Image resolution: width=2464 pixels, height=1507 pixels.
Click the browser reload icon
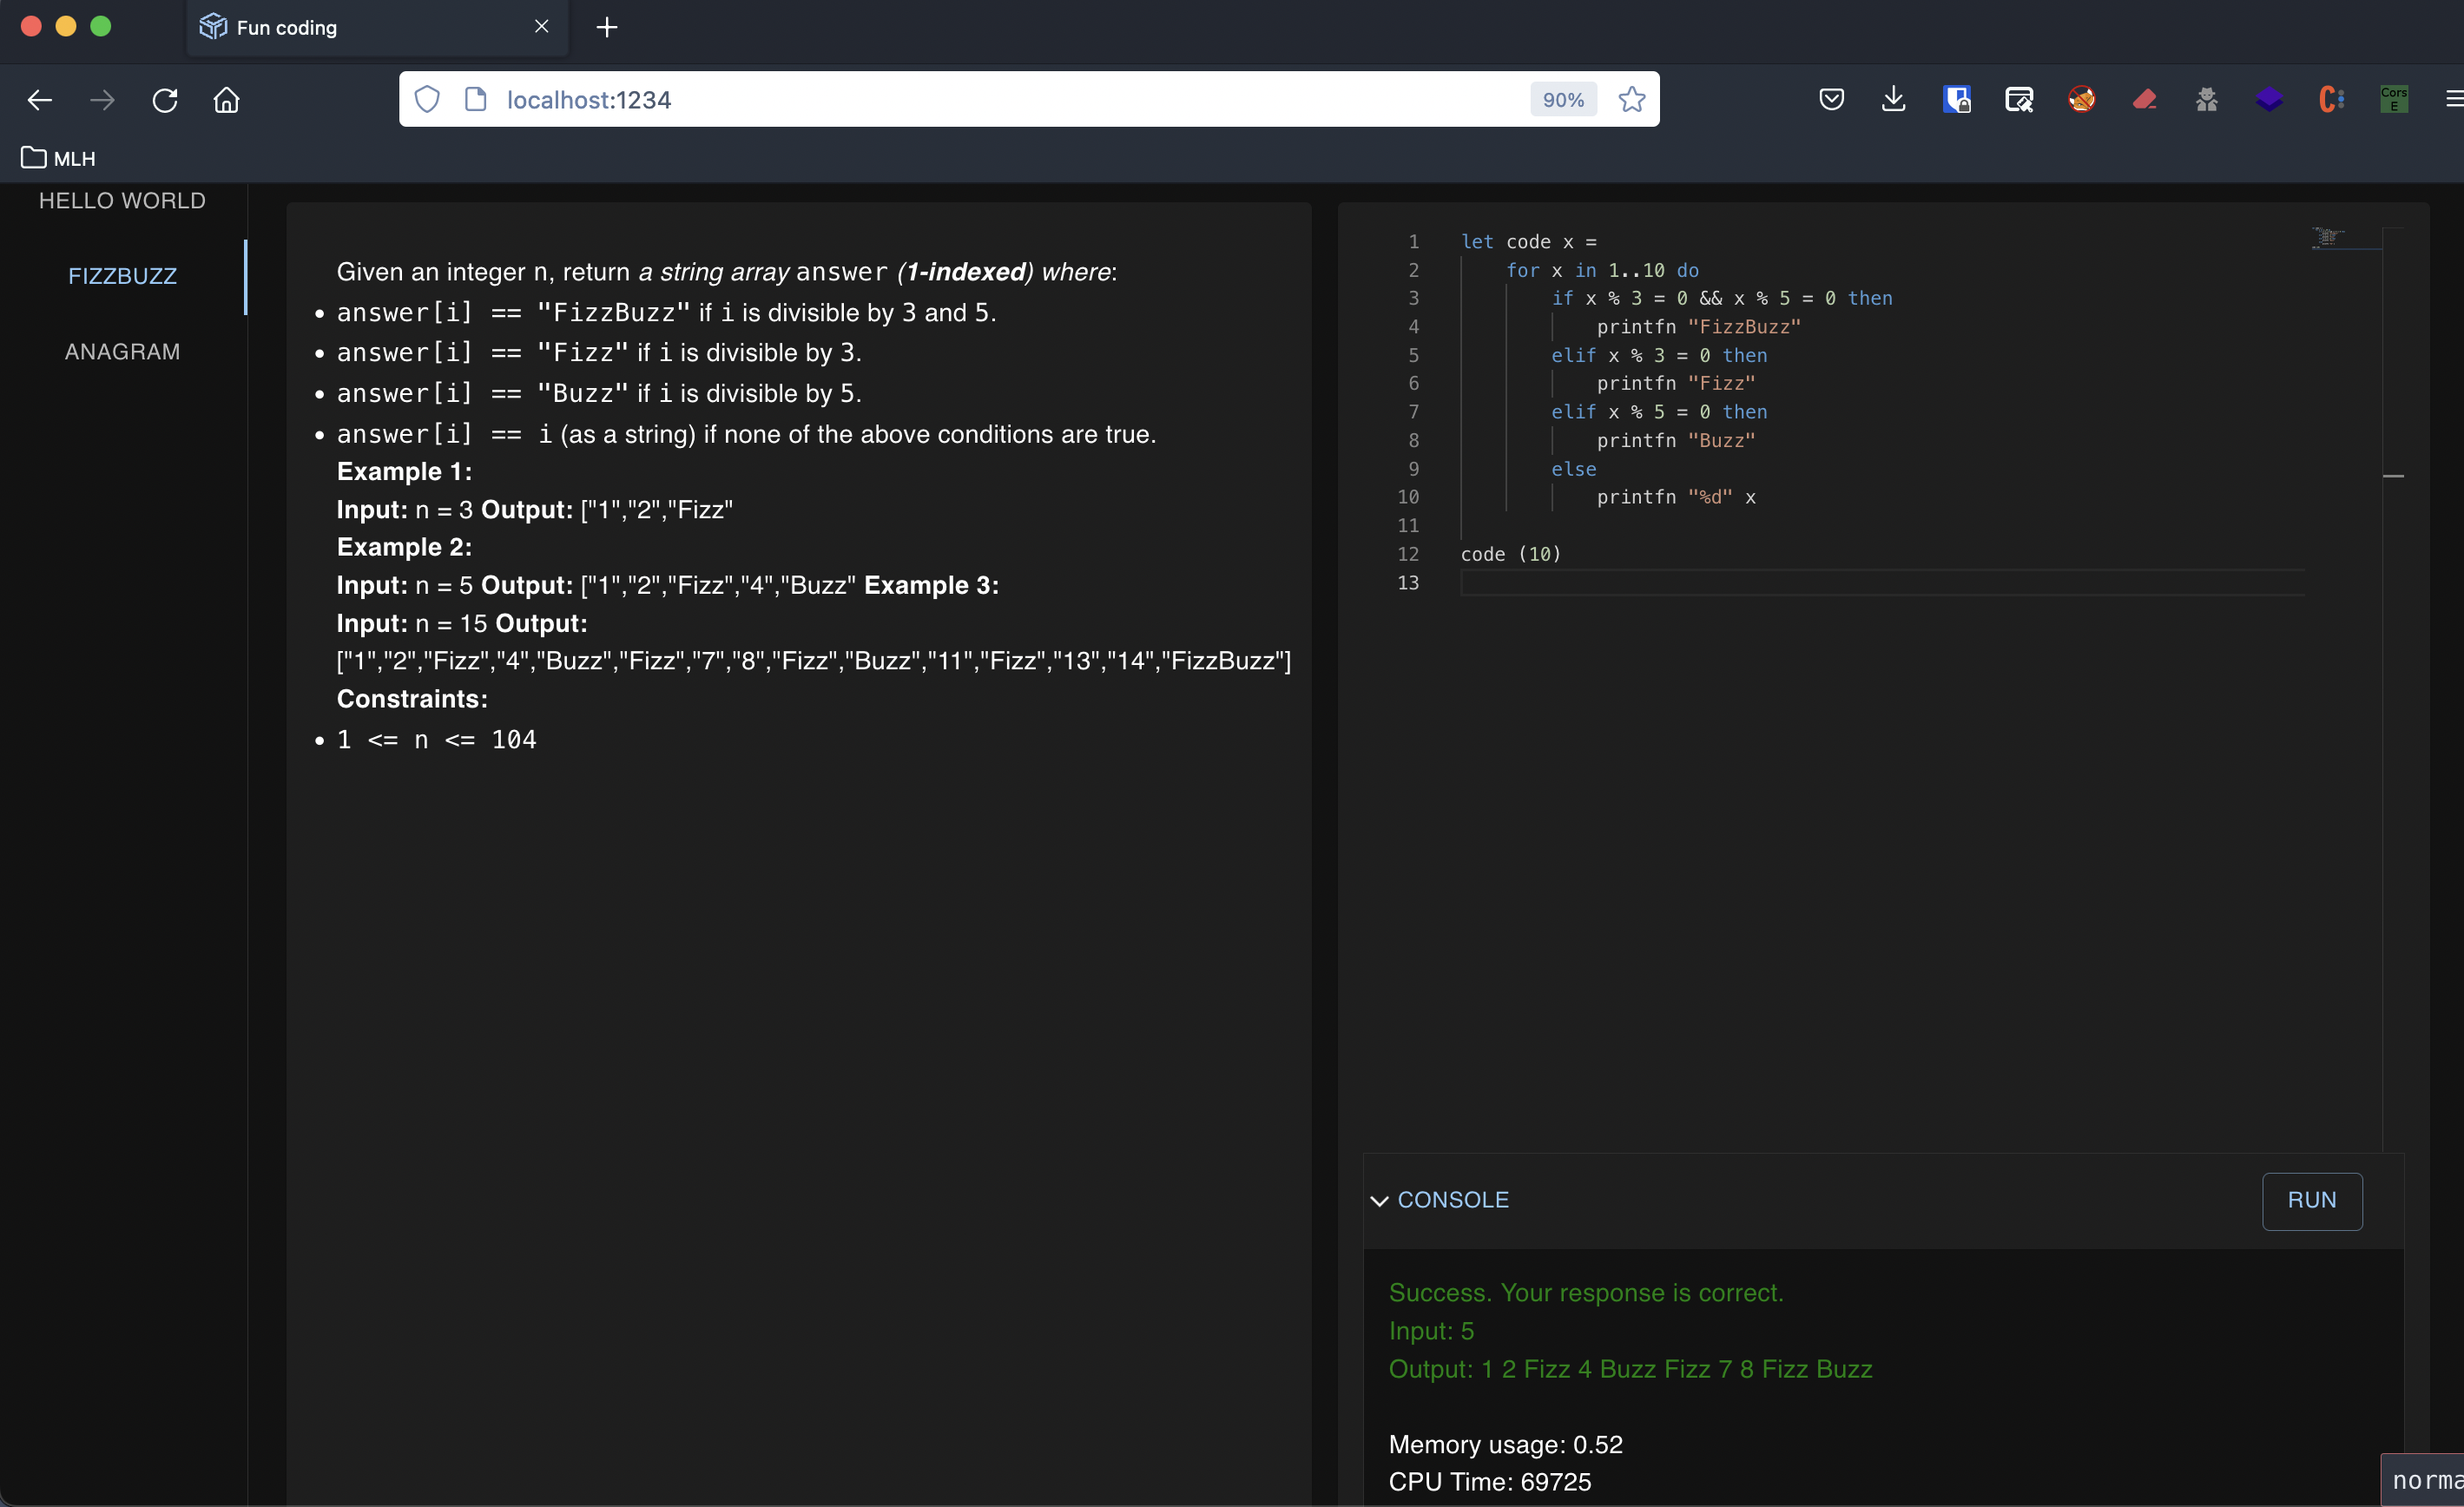click(165, 100)
